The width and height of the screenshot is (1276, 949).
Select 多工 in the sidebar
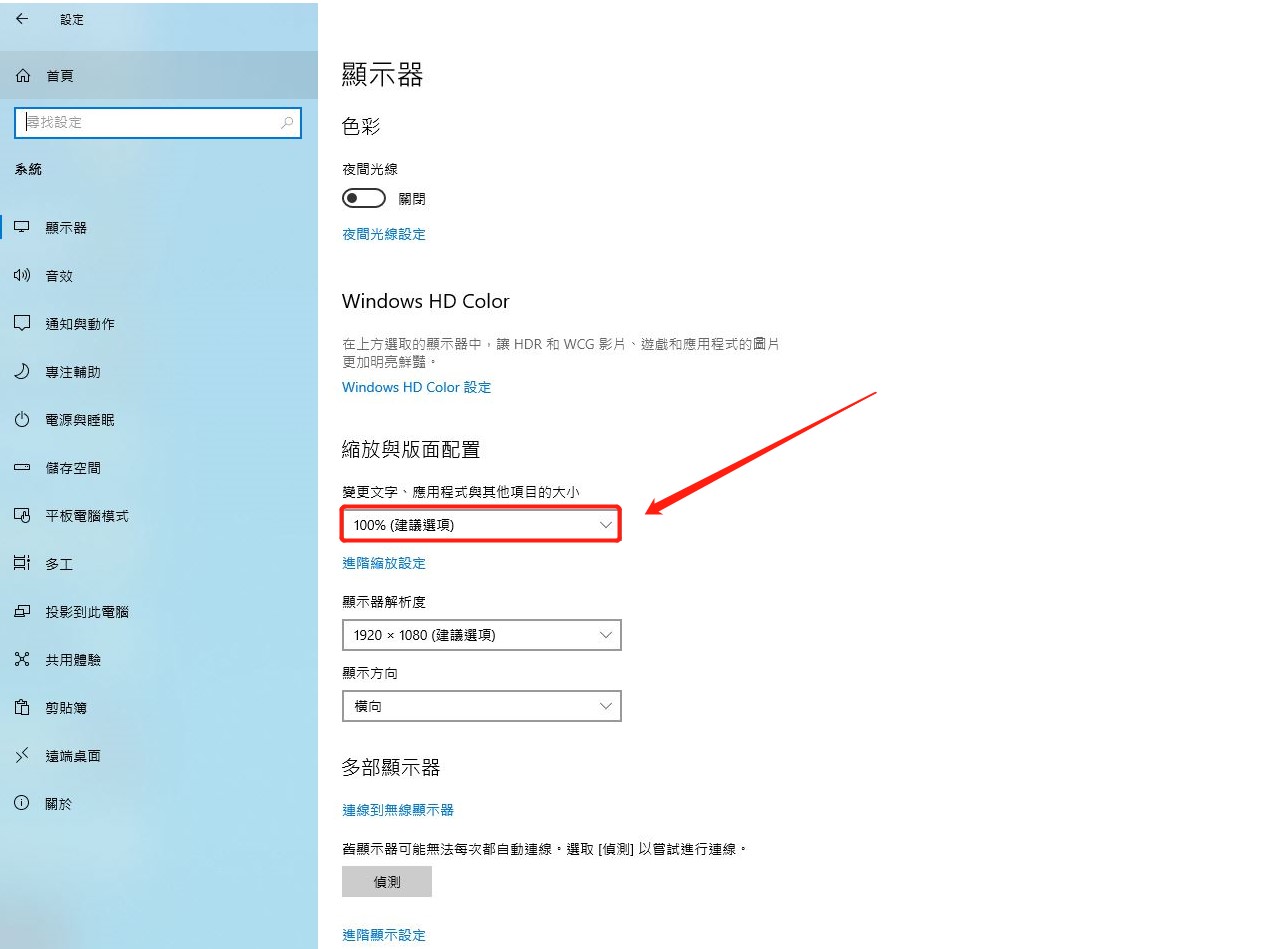pyautogui.click(x=159, y=564)
